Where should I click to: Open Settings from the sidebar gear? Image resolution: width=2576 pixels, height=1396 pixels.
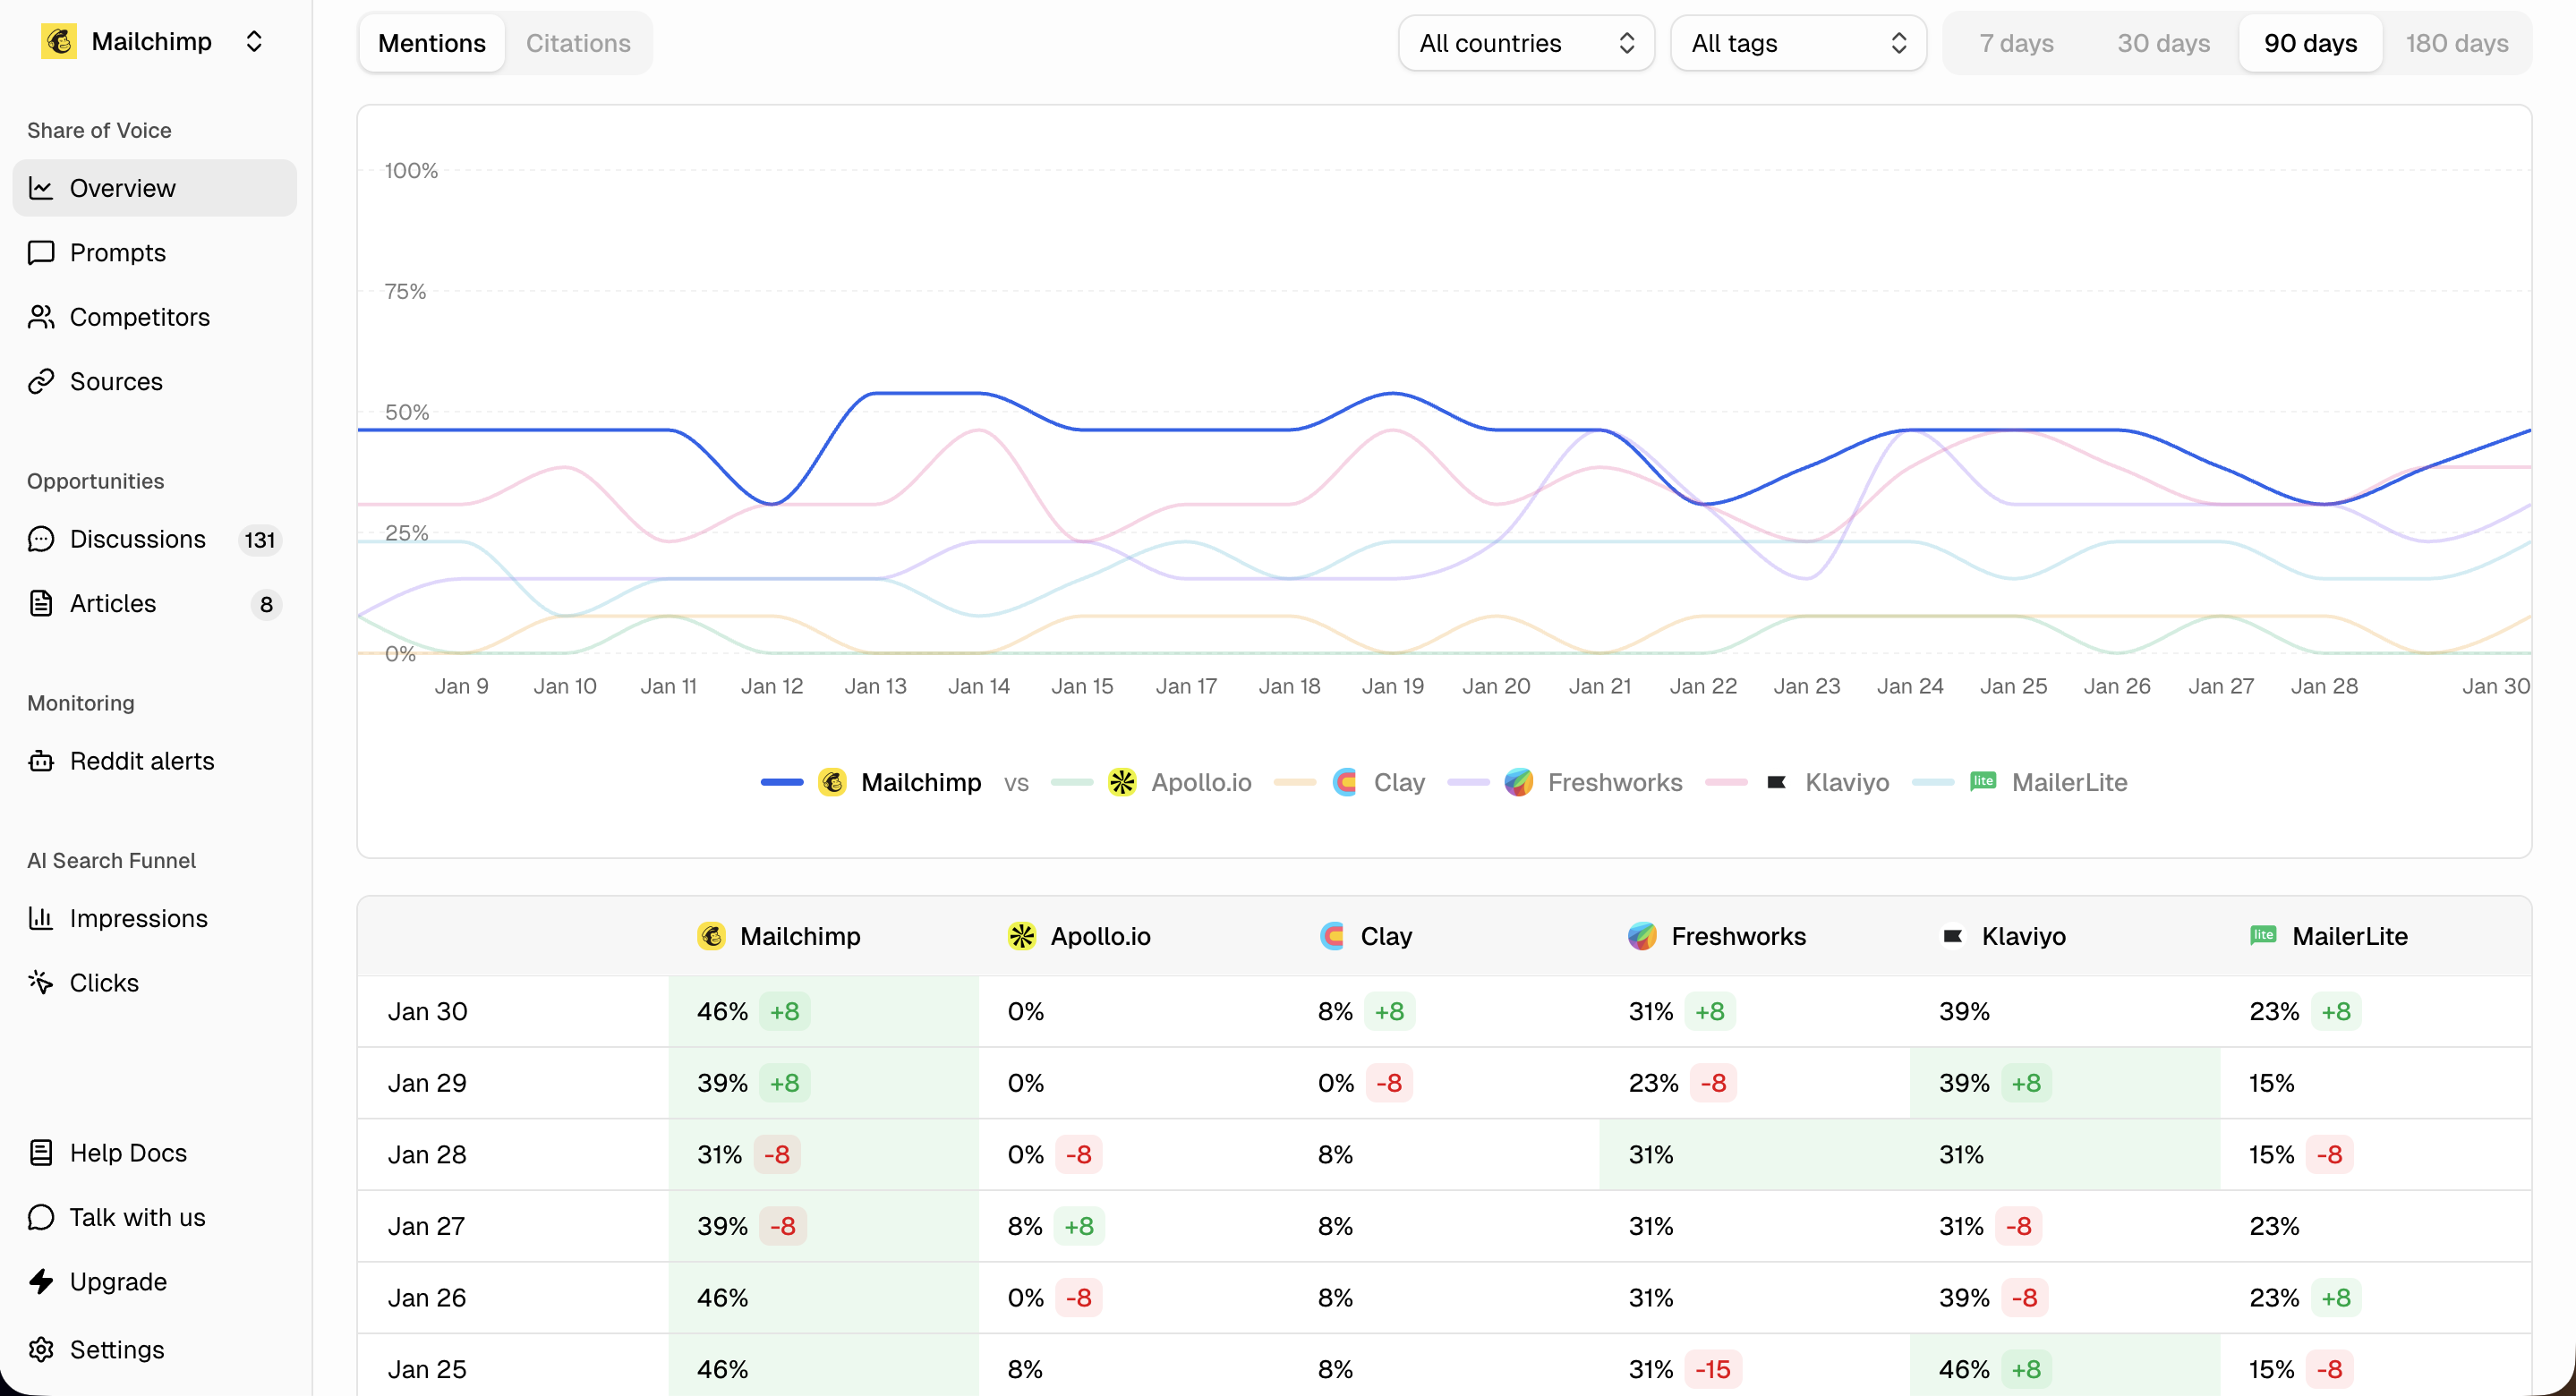point(41,1349)
